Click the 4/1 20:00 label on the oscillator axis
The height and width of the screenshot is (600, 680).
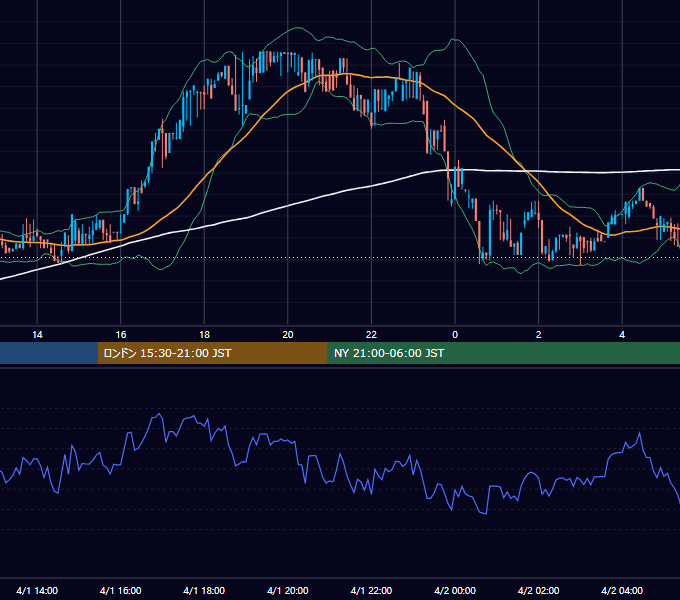pos(288,590)
